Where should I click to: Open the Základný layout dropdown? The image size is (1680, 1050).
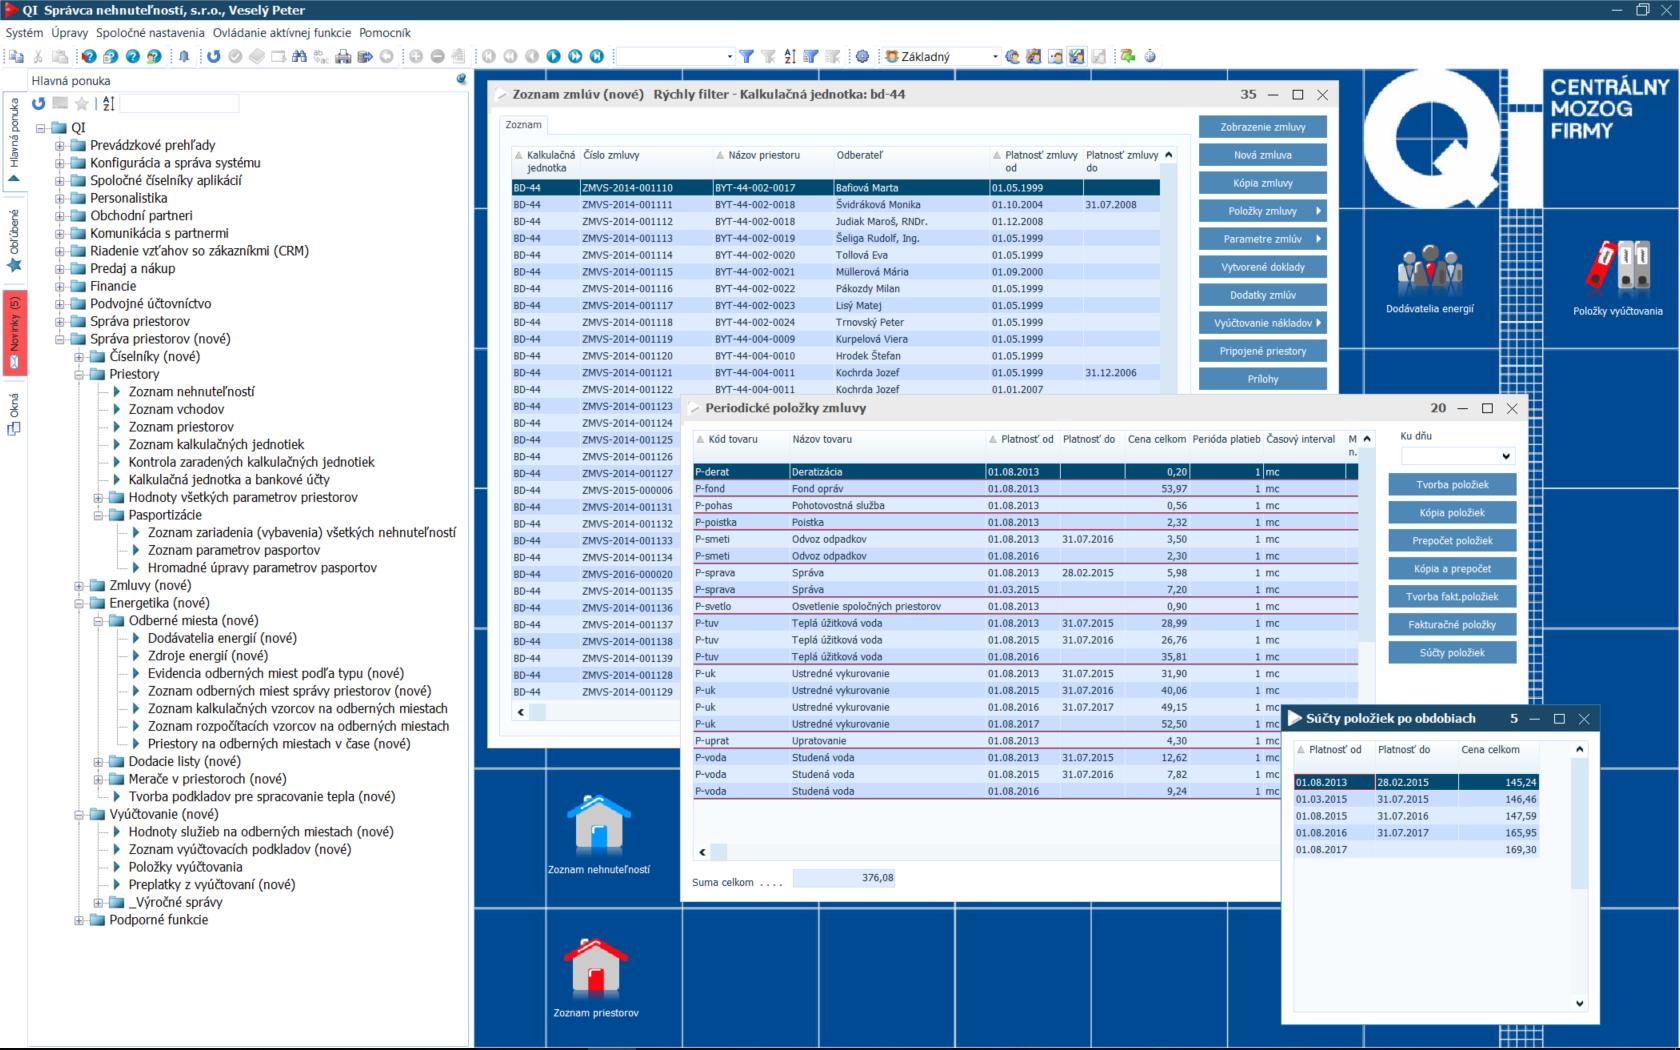994,57
